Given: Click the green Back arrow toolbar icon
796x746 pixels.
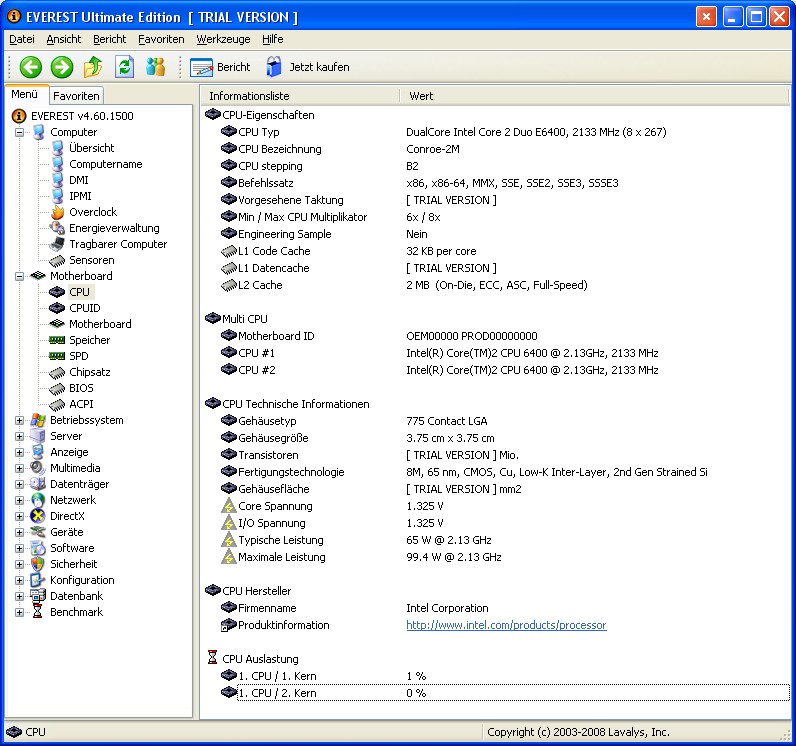Looking at the screenshot, I should tap(30, 67).
